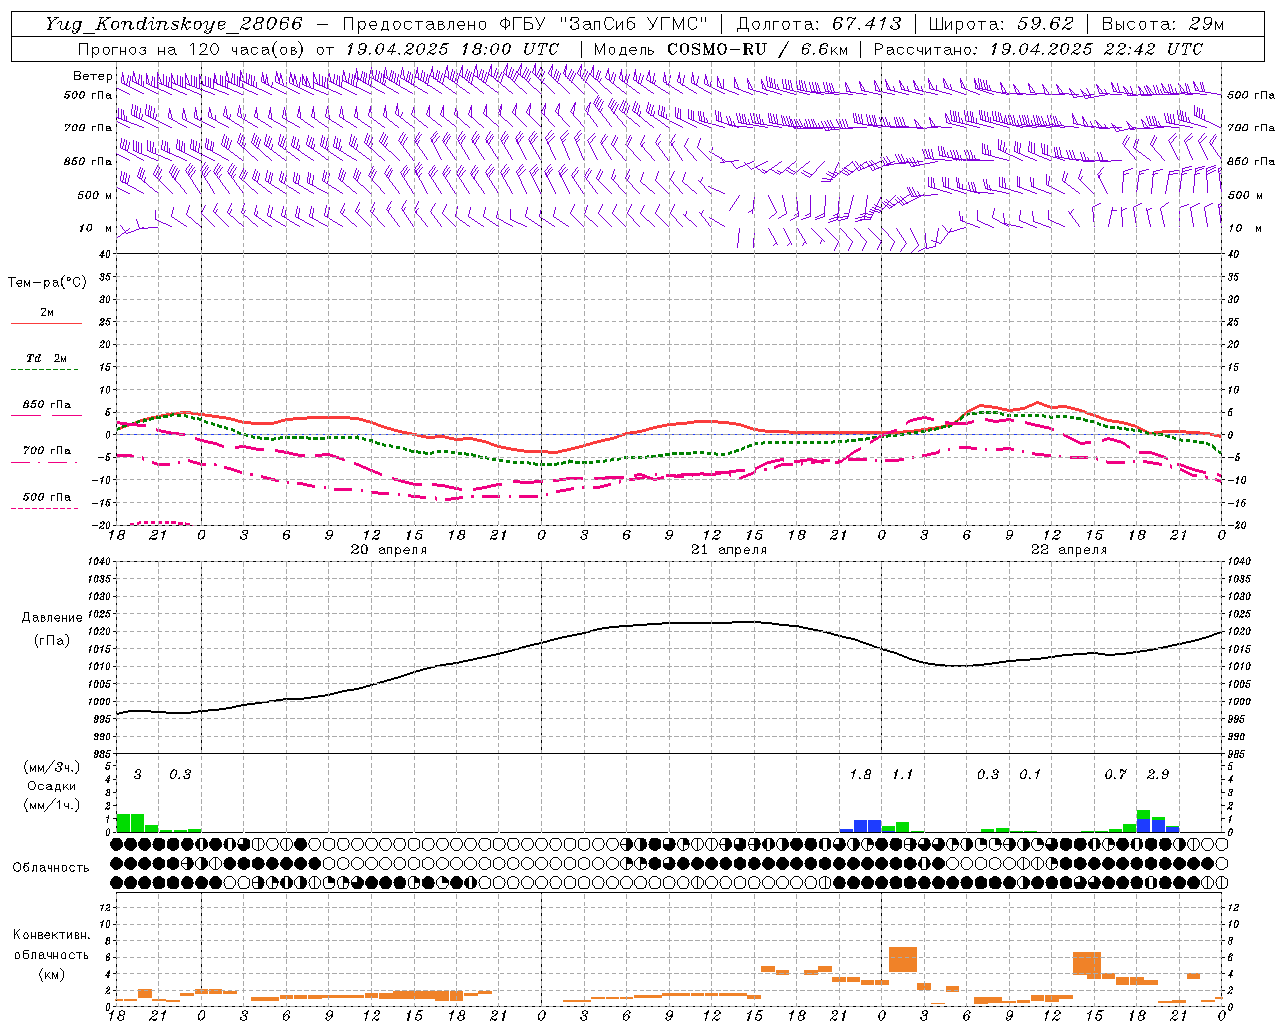Click the computed time 19.04.2025 22:42 UTC

tap(1096, 49)
